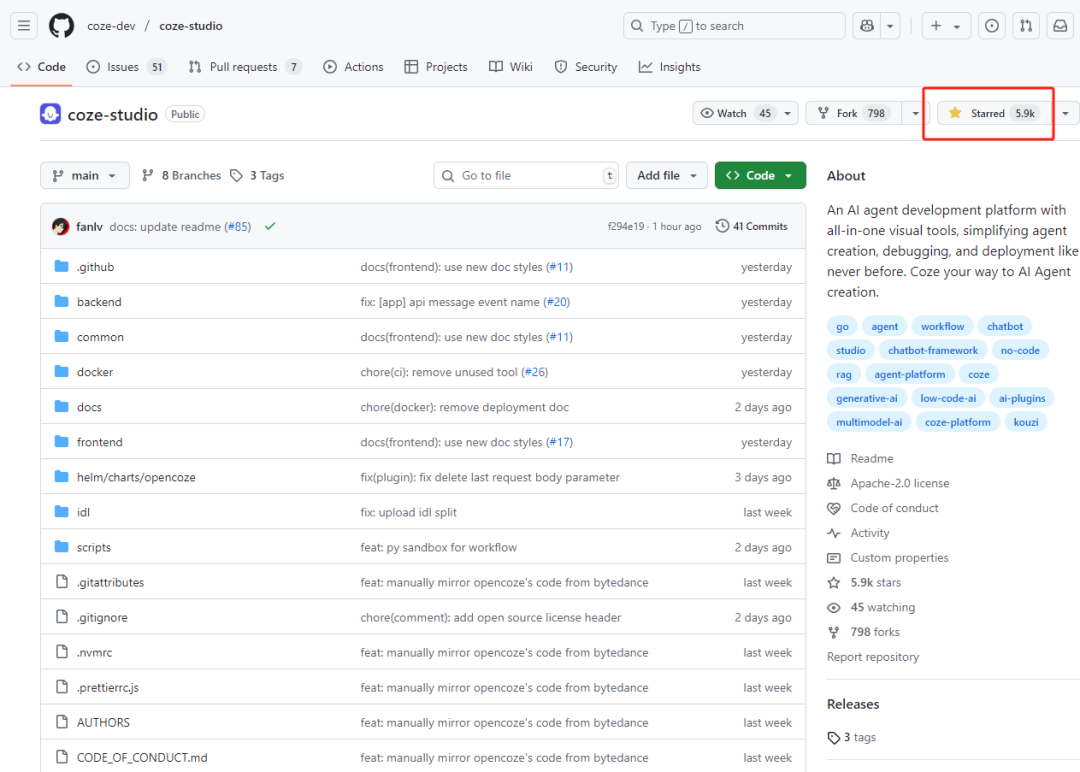Click the Go to file field
Screen dimensions: 1080x772
tap(526, 176)
